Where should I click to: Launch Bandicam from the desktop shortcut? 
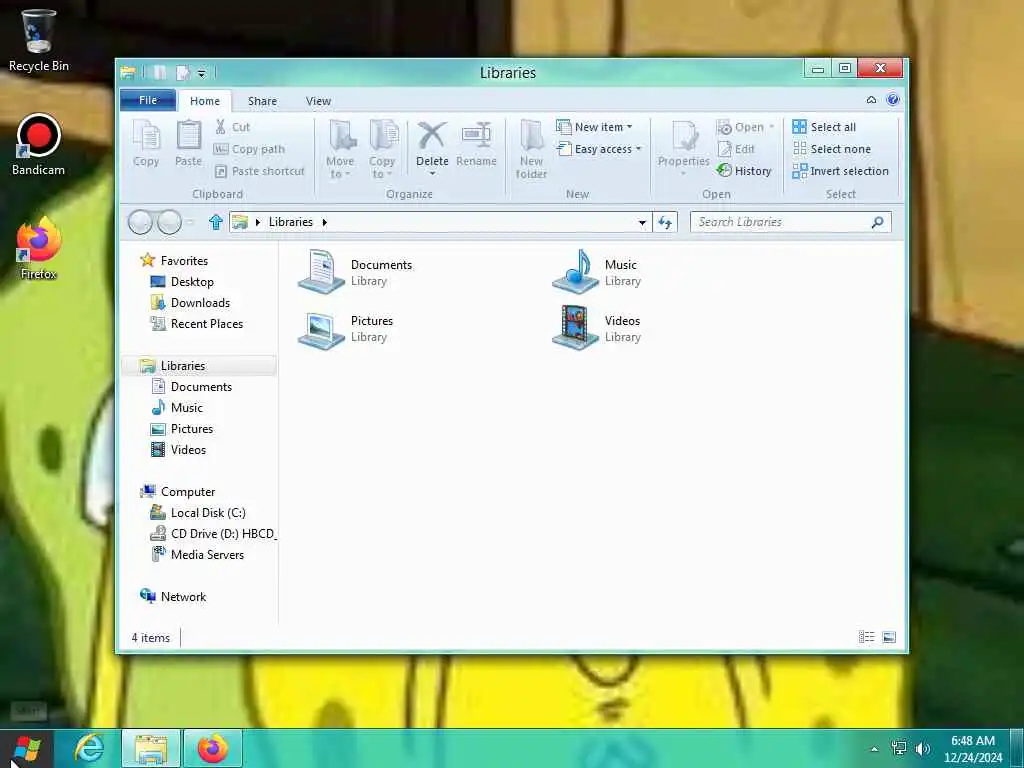[x=38, y=145]
